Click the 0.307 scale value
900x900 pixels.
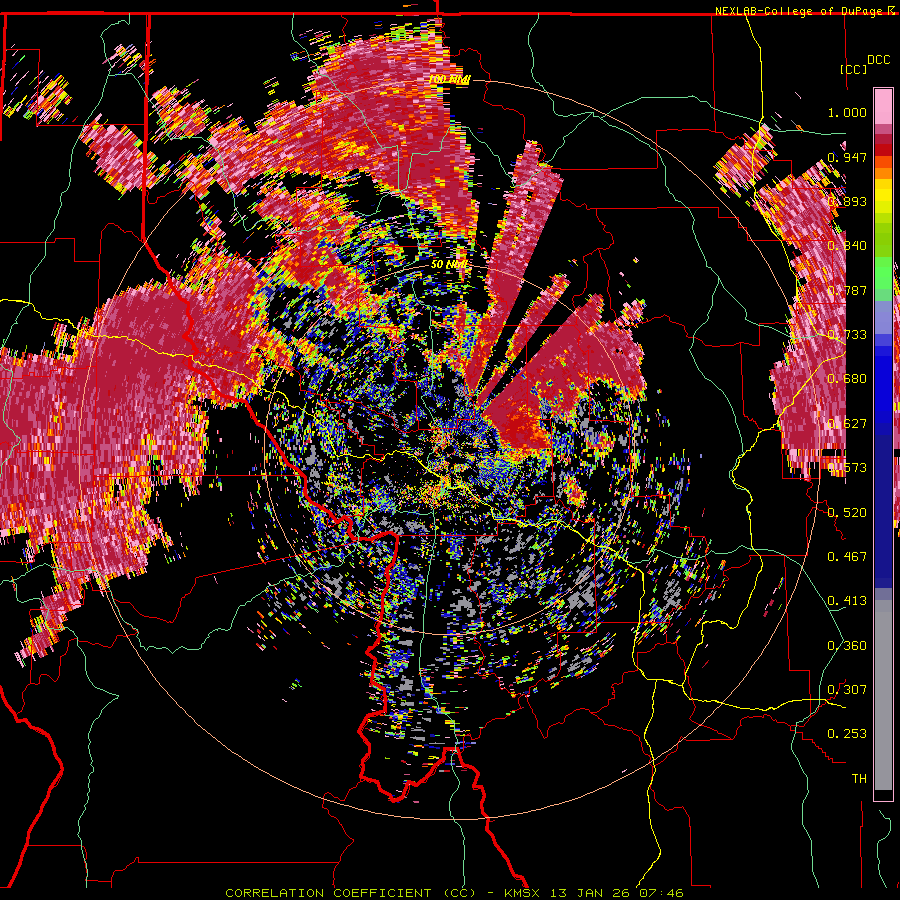pyautogui.click(x=847, y=690)
